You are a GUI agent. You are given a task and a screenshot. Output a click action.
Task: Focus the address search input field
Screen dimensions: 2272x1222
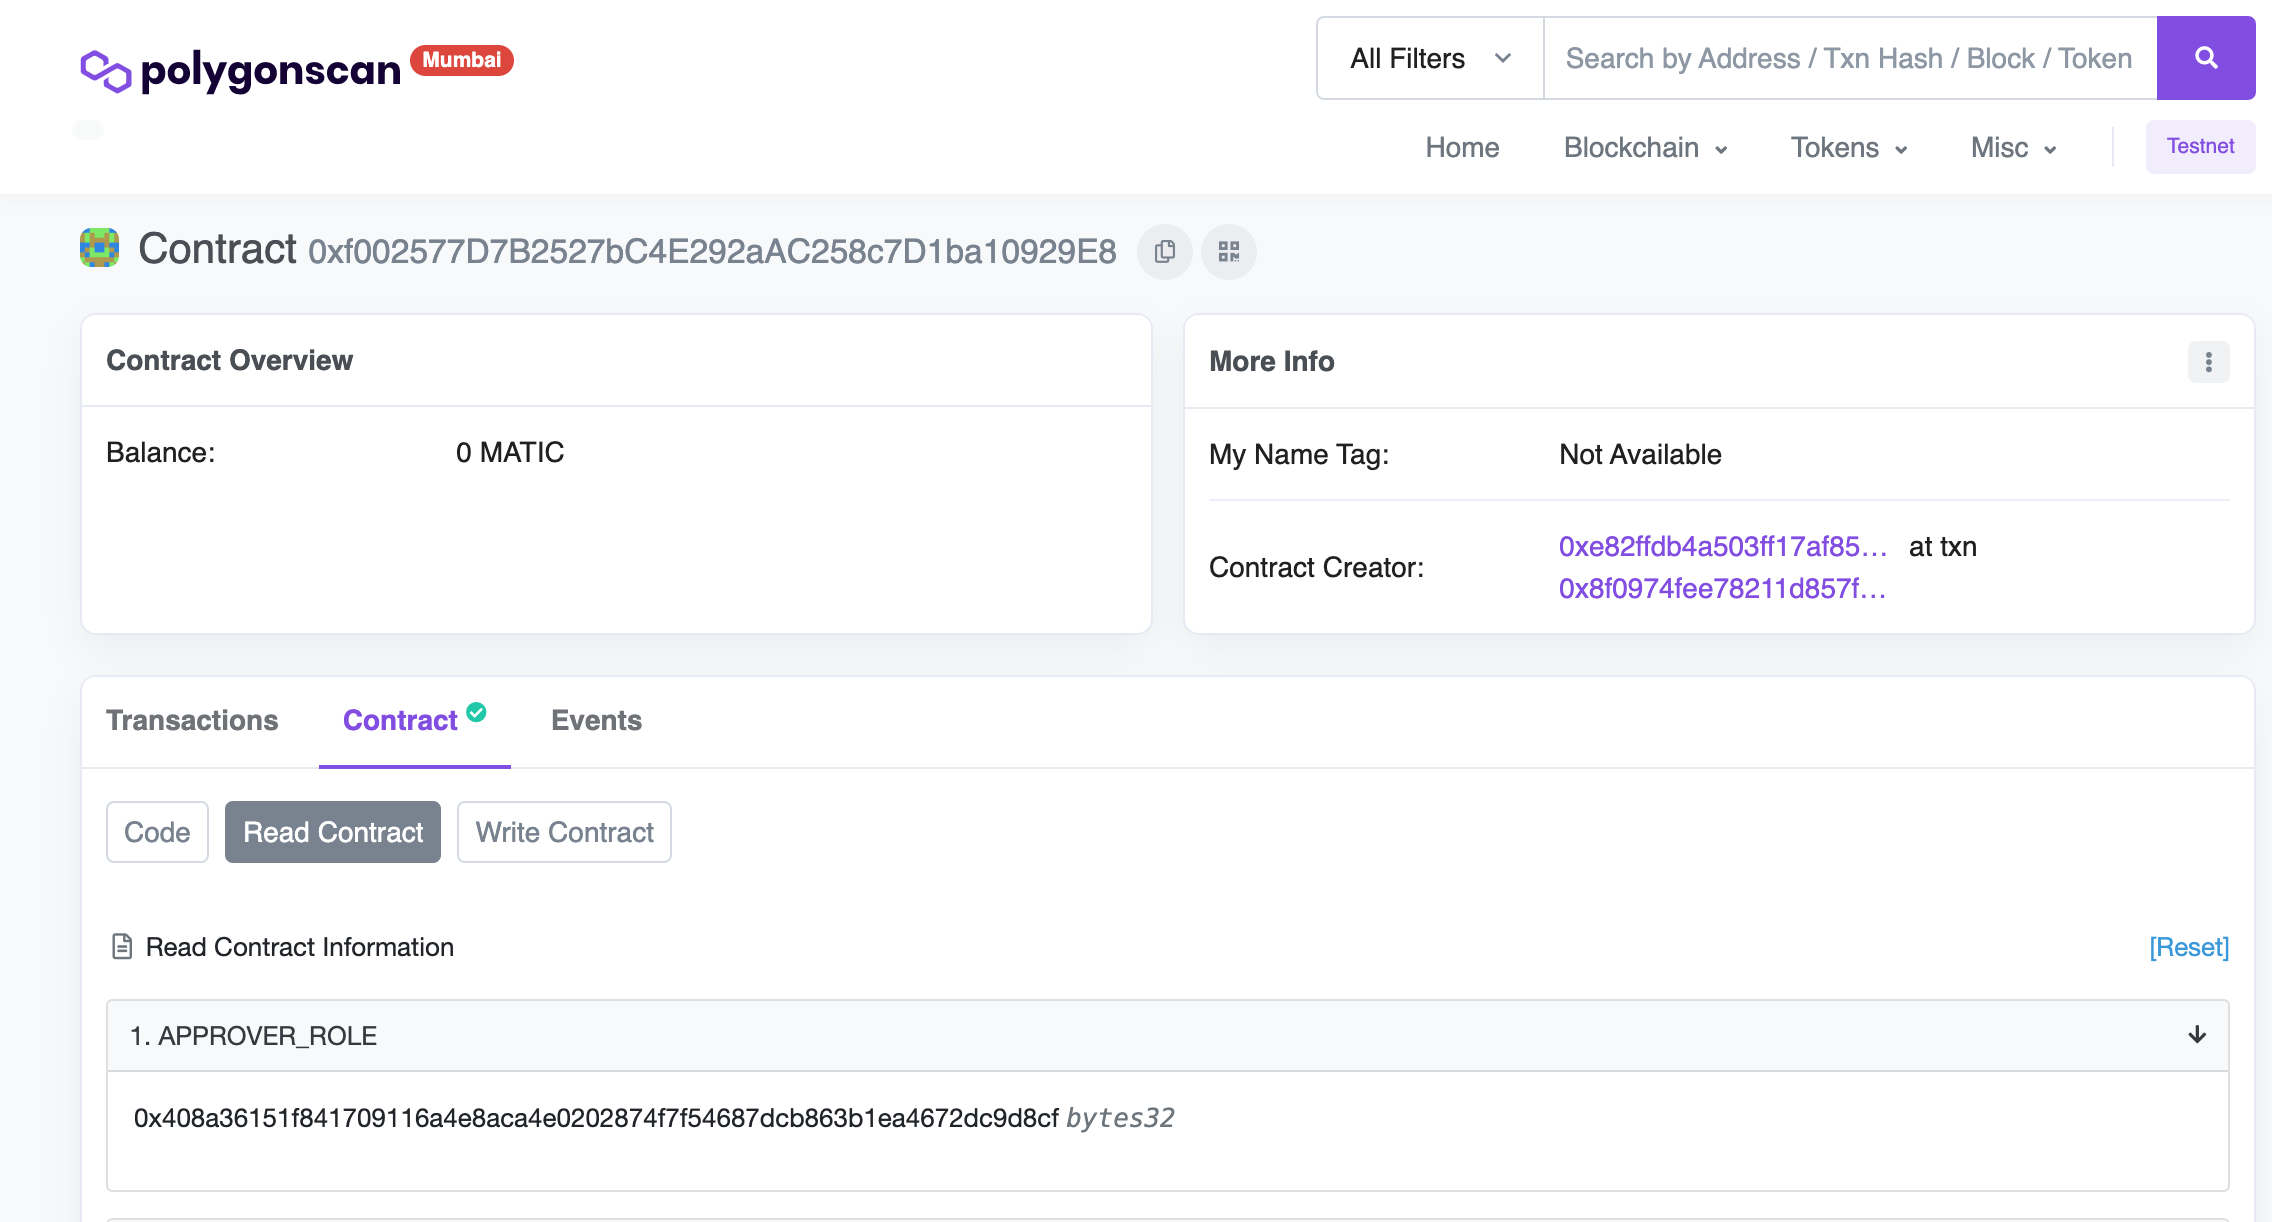tap(1848, 58)
